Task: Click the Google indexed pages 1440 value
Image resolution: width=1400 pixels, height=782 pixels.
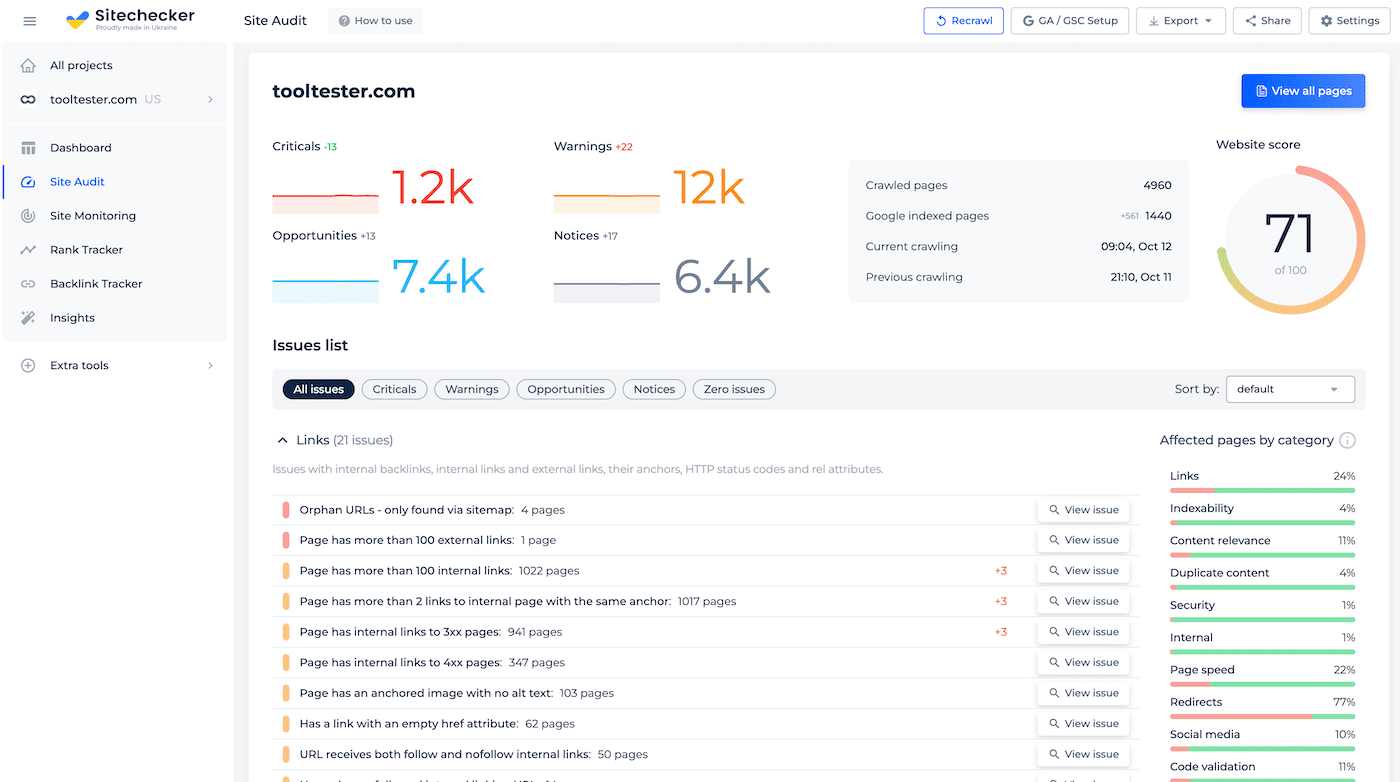Action: pos(1158,216)
